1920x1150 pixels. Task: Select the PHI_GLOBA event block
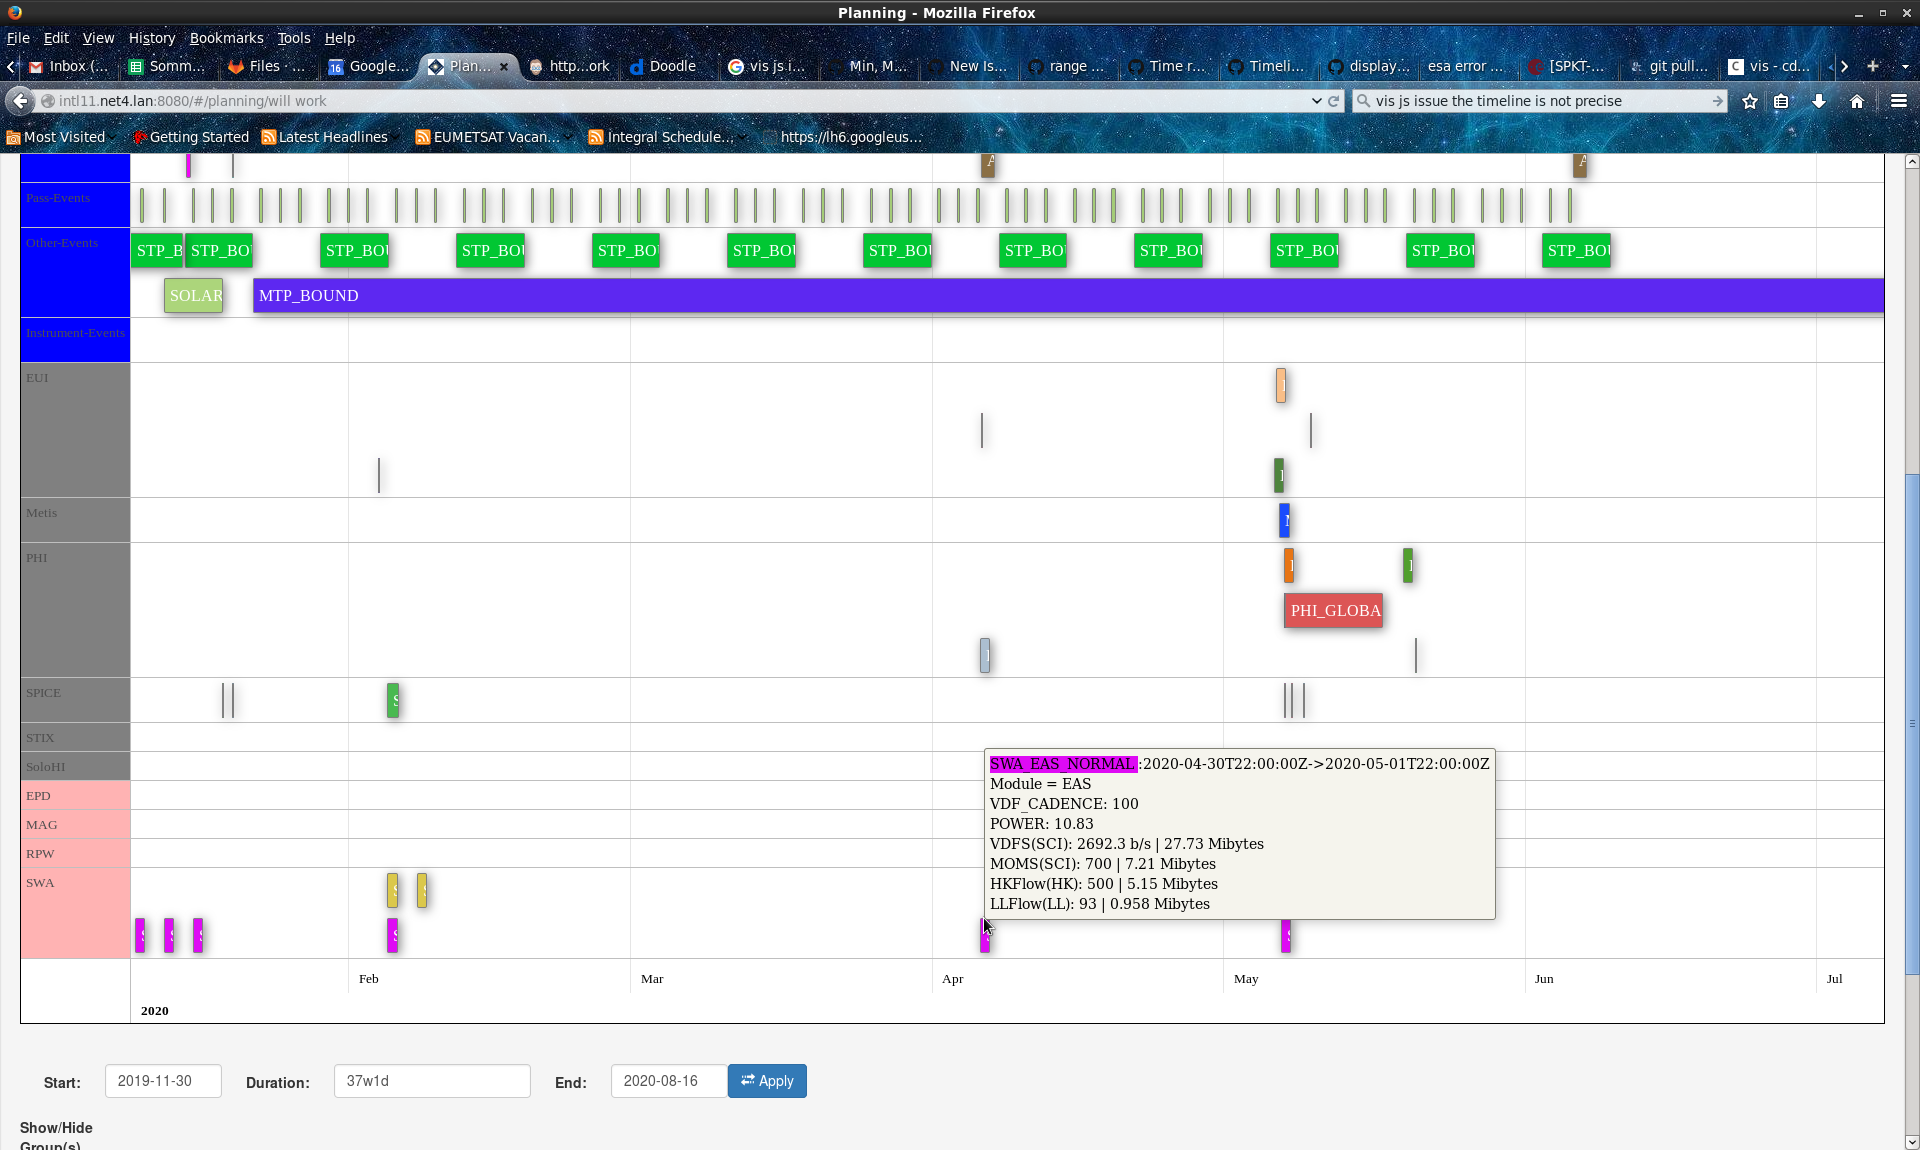(x=1333, y=610)
